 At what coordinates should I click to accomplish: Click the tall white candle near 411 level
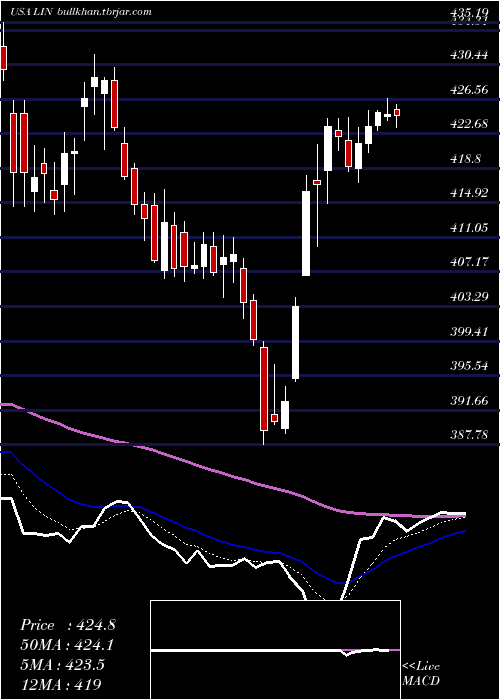[x=306, y=233]
